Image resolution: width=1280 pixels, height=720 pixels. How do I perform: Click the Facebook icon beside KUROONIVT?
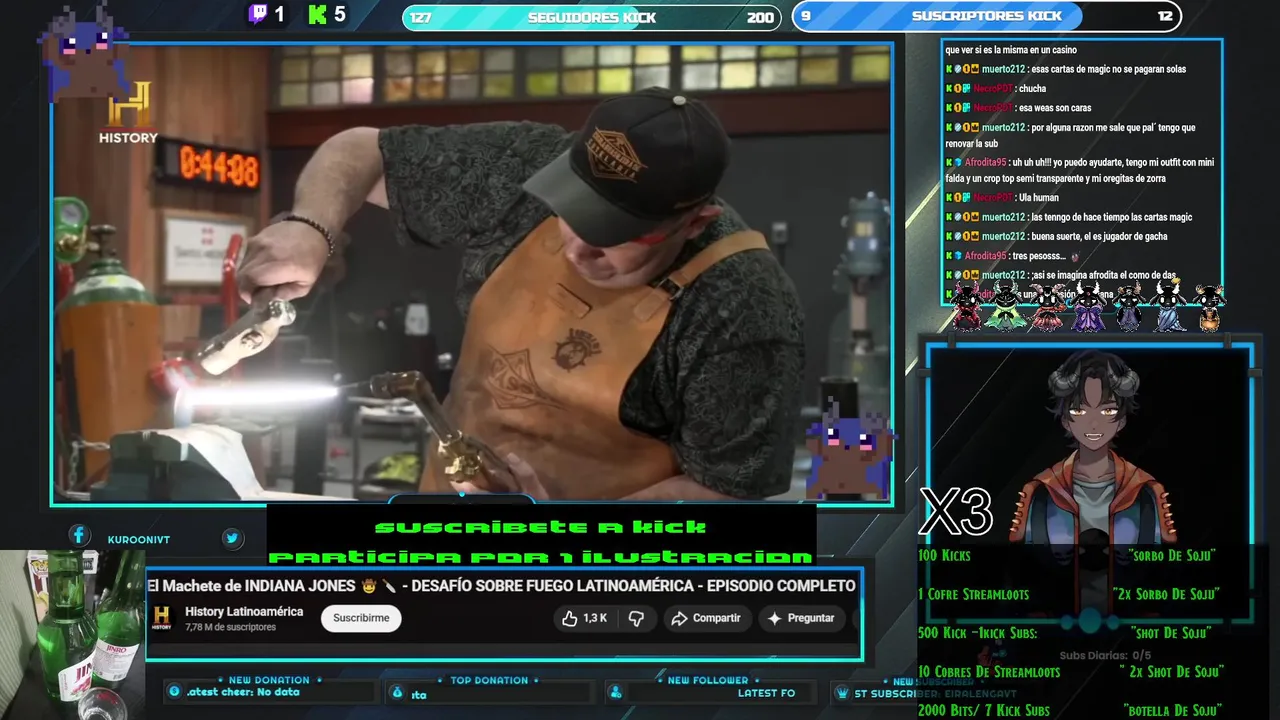click(x=79, y=536)
